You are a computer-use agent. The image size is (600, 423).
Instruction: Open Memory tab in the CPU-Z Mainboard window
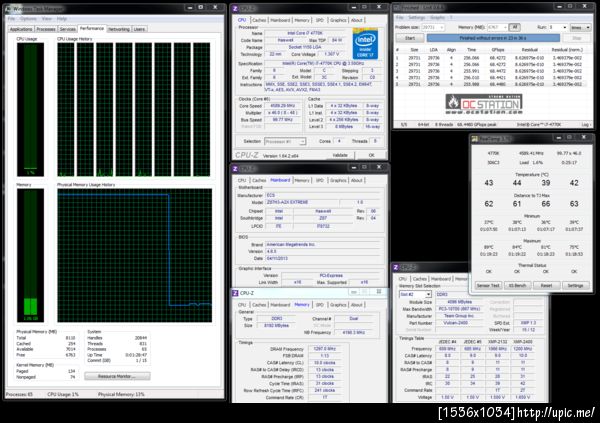pyautogui.click(x=302, y=180)
